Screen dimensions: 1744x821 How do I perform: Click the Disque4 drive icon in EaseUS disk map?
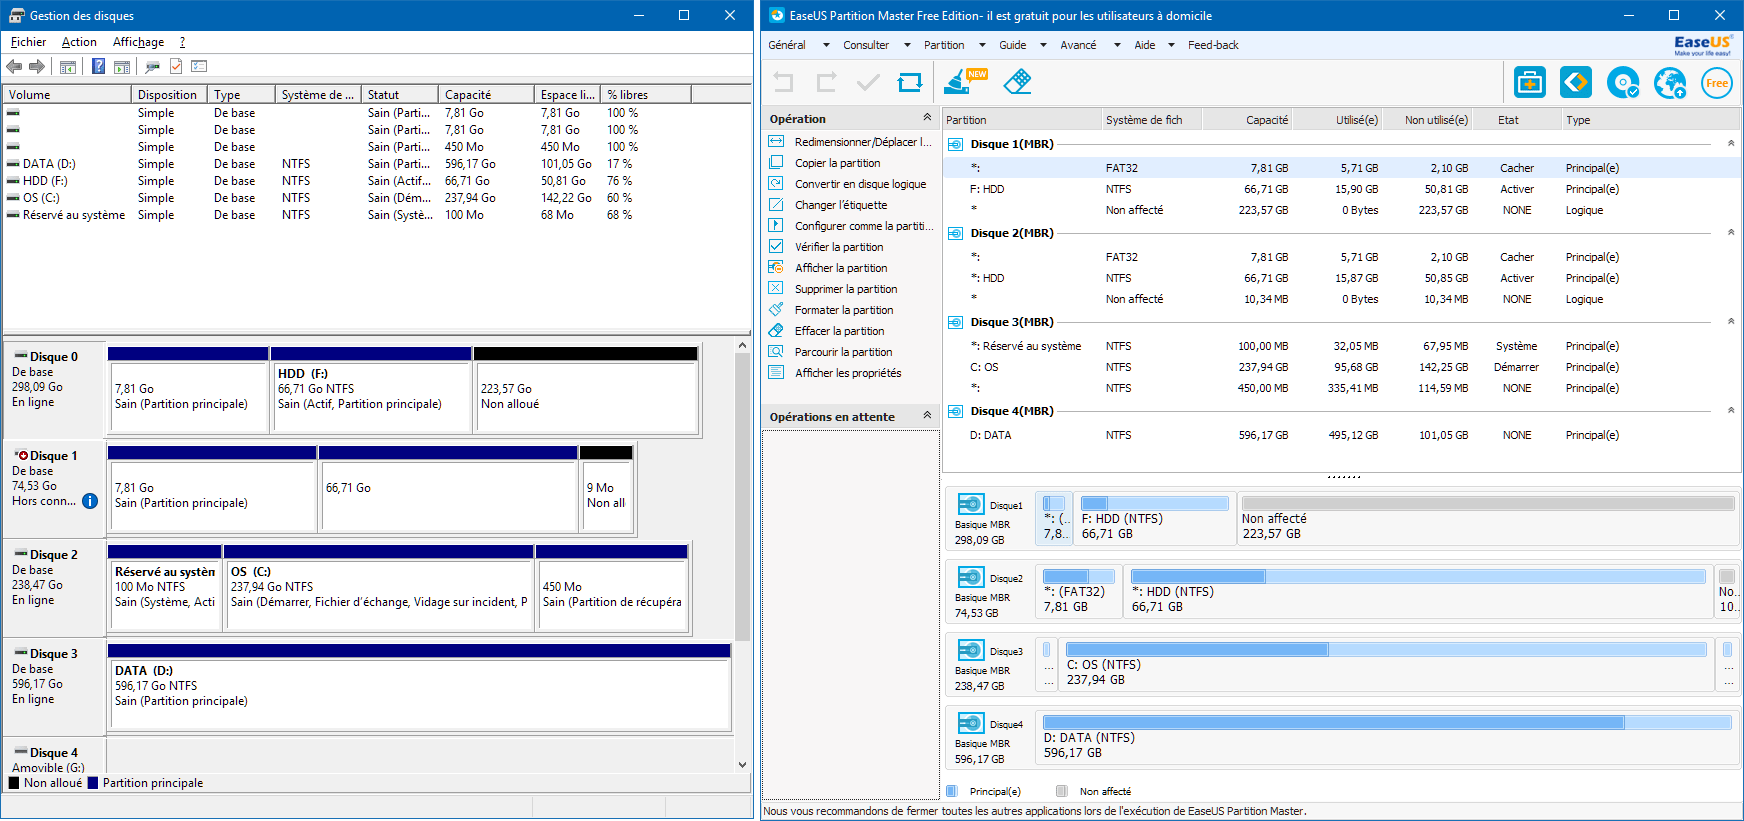point(971,723)
